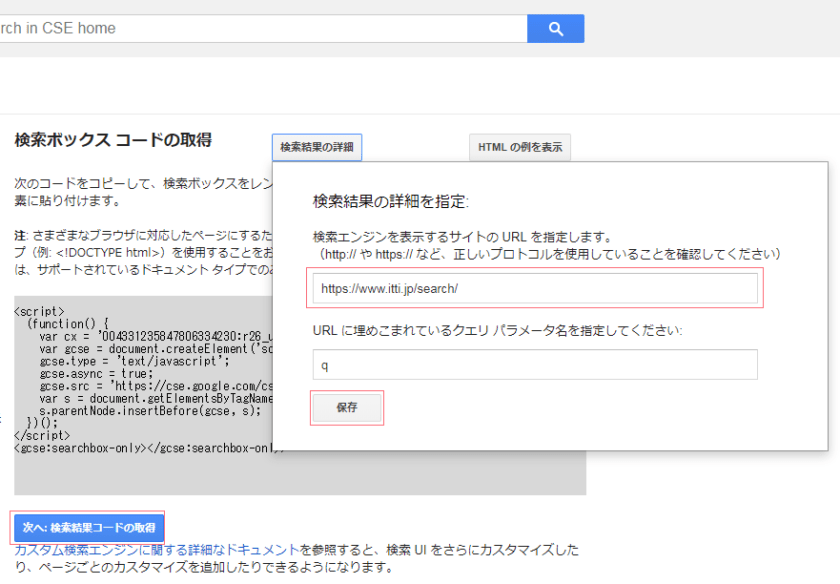Click the protocol note mentioning http:// や https://
This screenshot has height=584, width=840.
pyautogui.click(x=550, y=254)
